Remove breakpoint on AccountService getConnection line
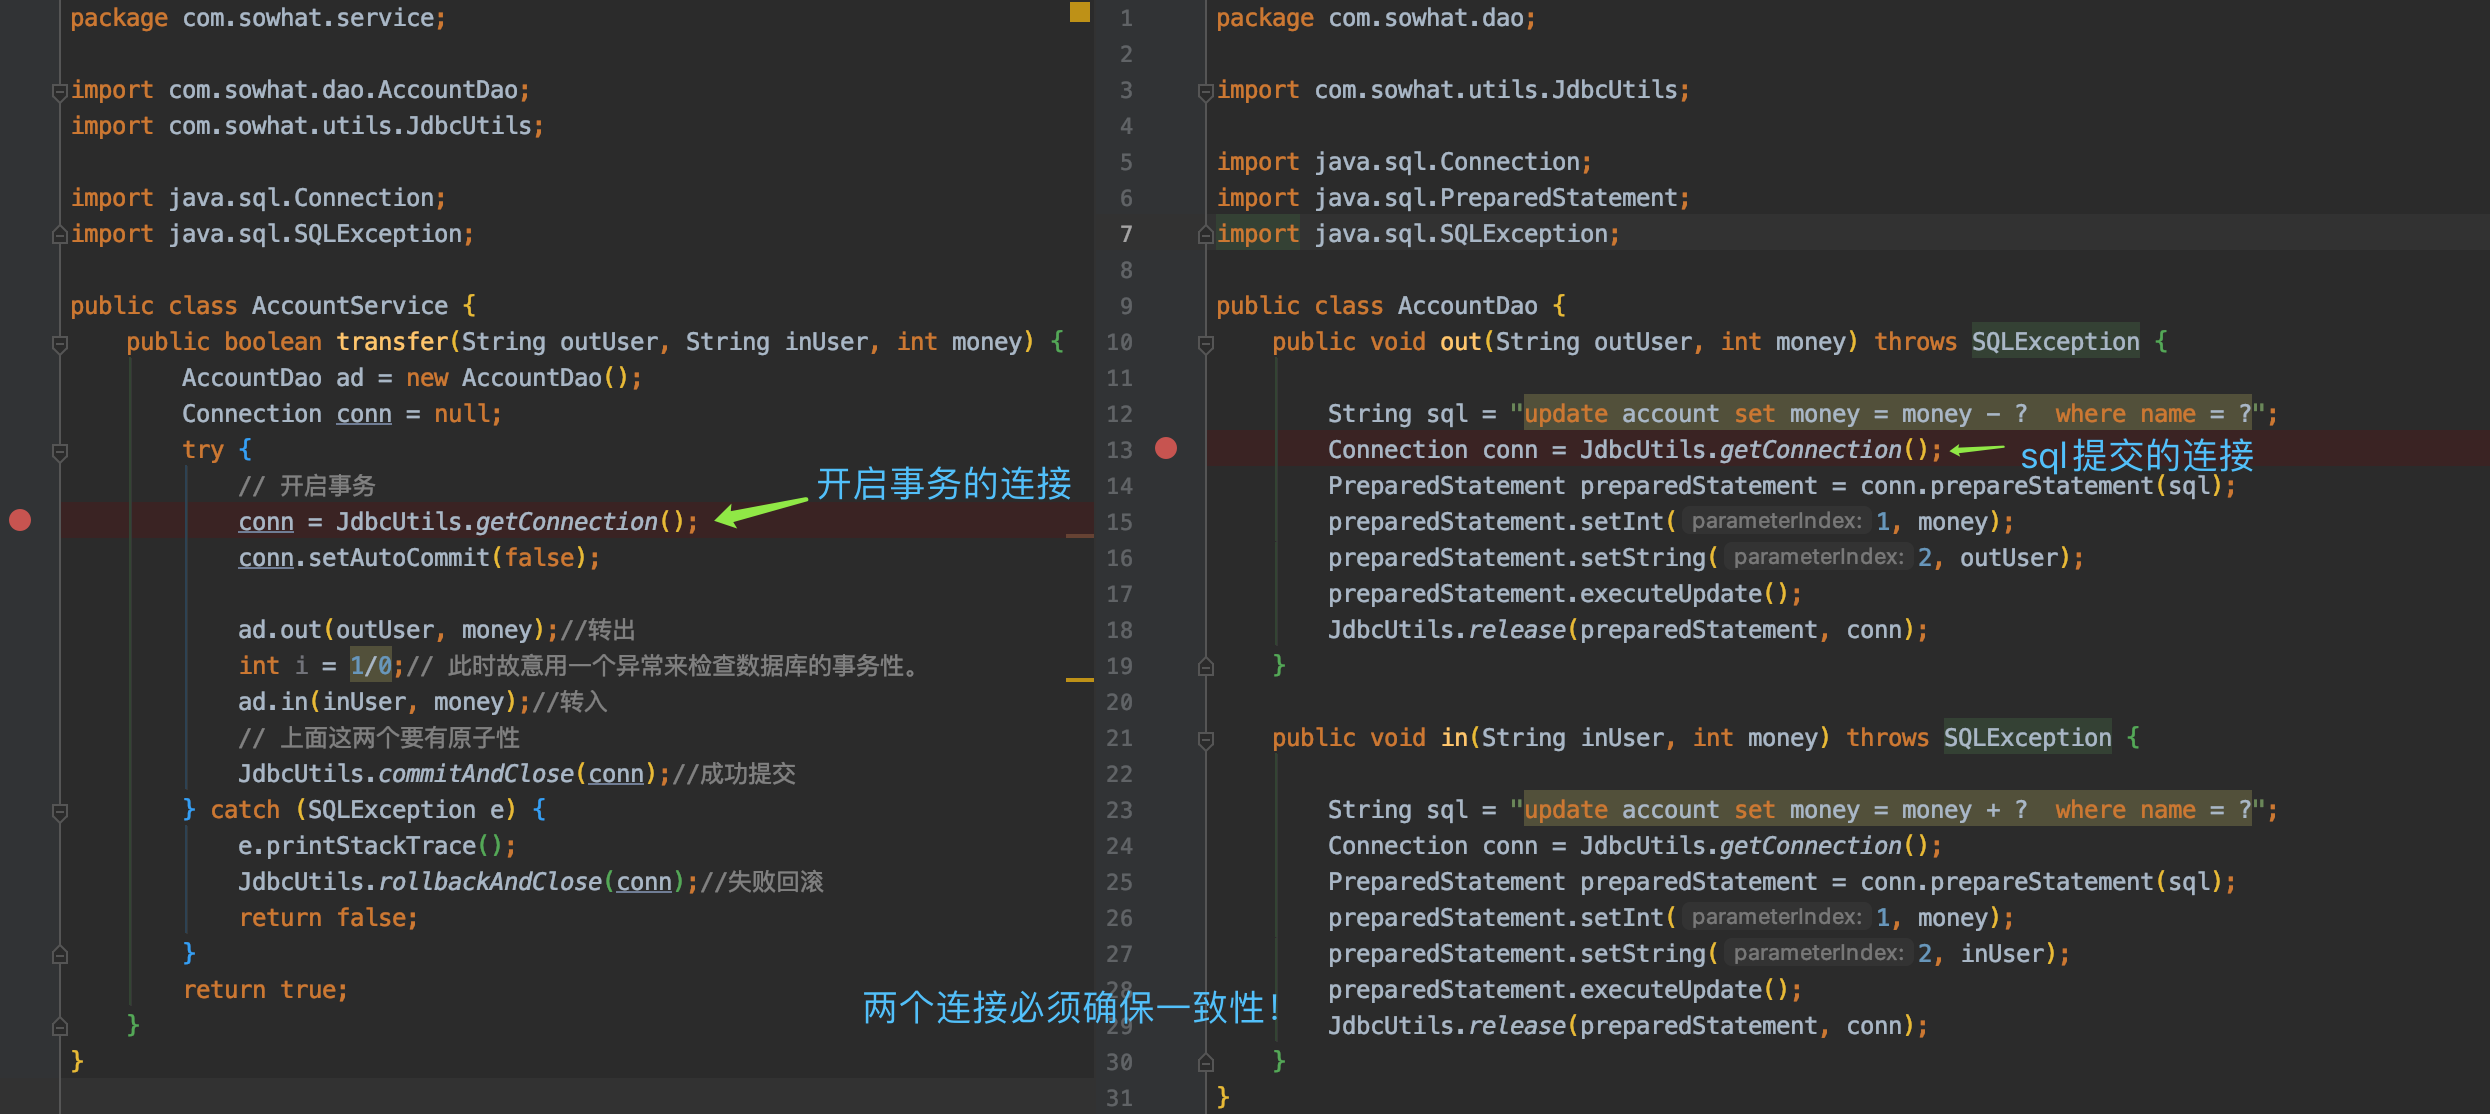The height and width of the screenshot is (1114, 2490). point(20,520)
